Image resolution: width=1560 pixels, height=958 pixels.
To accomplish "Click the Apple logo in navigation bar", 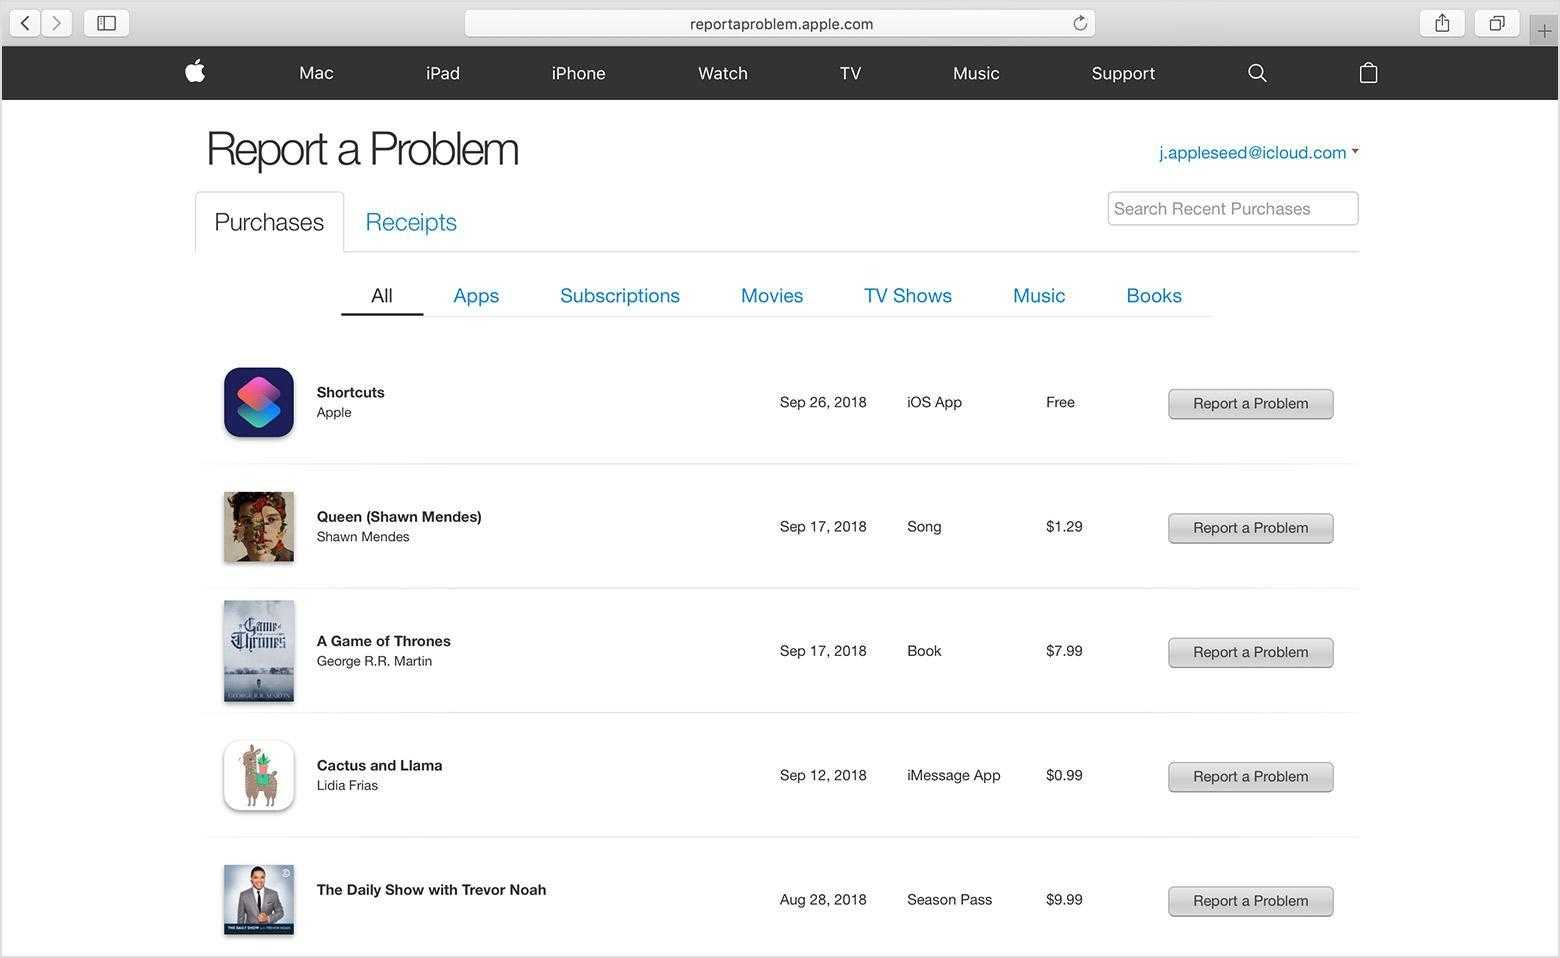I will click(195, 72).
